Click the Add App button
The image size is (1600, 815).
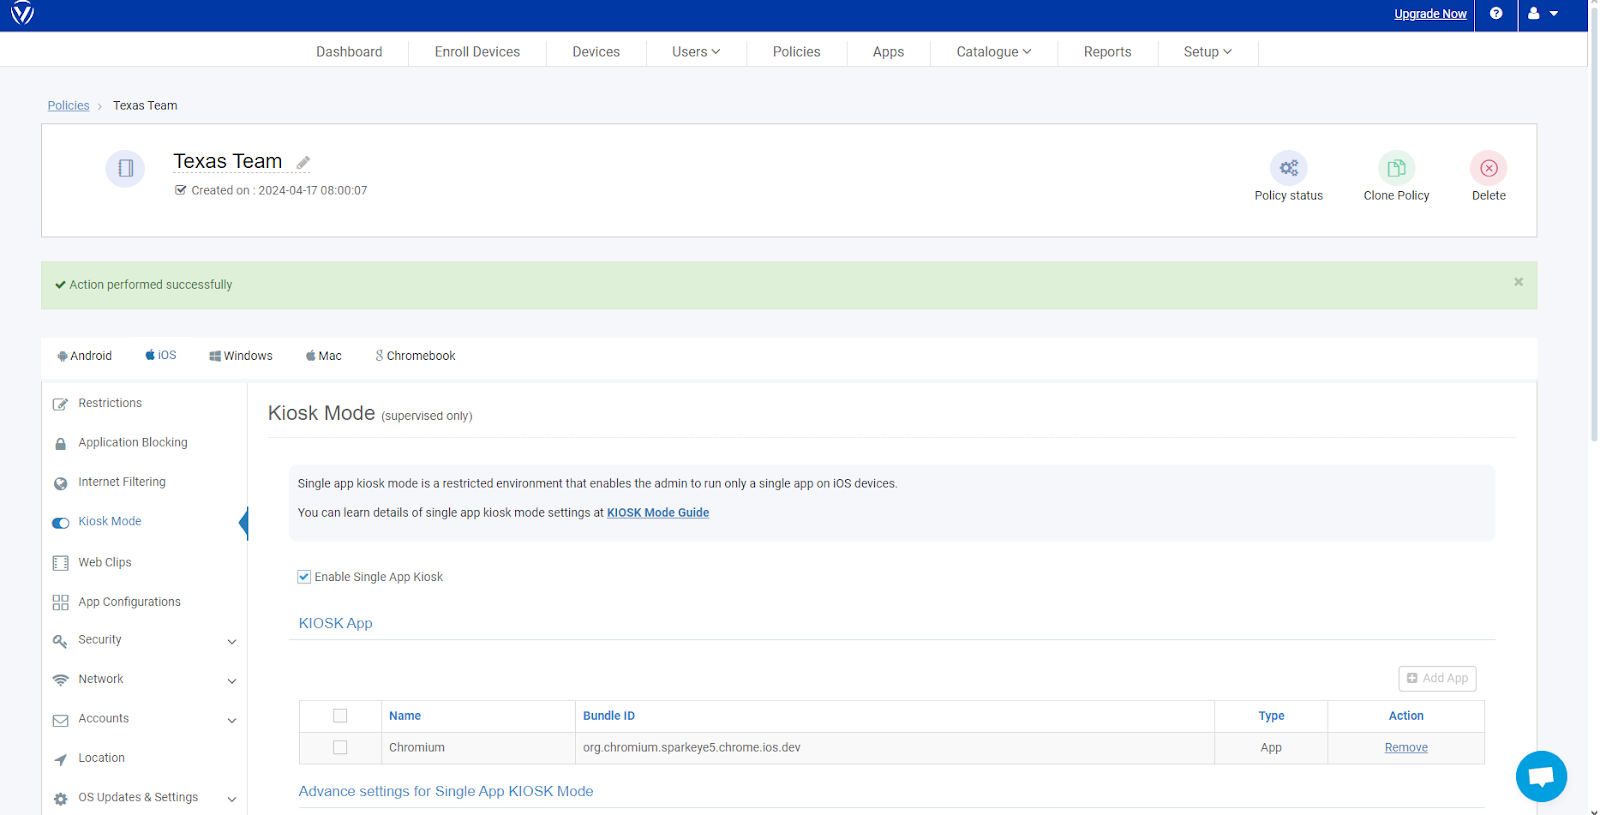tap(1437, 678)
